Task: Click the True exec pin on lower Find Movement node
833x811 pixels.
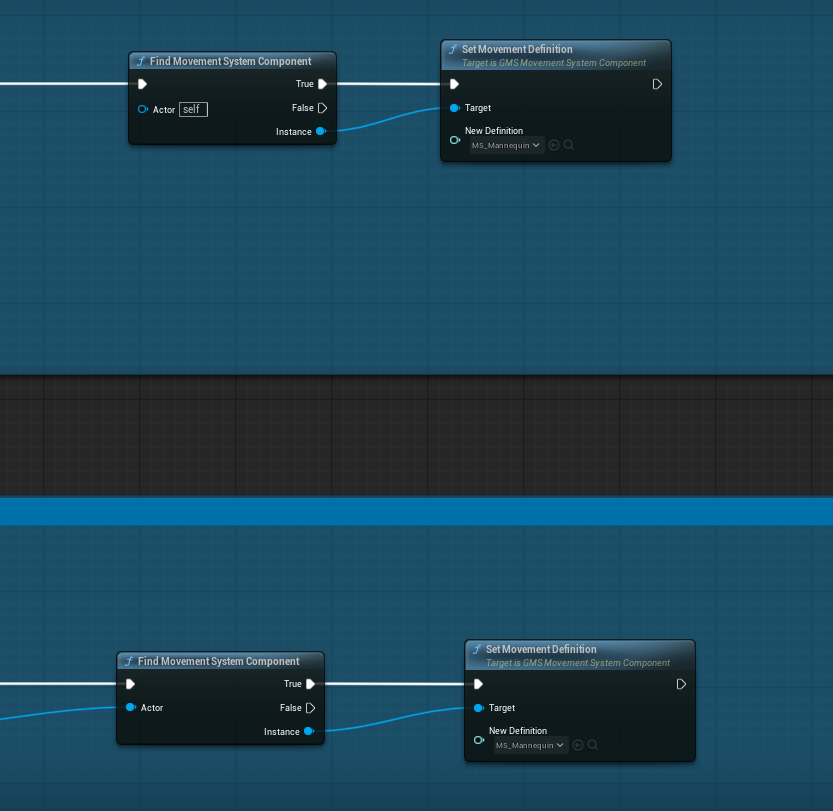Action: pyautogui.click(x=310, y=684)
